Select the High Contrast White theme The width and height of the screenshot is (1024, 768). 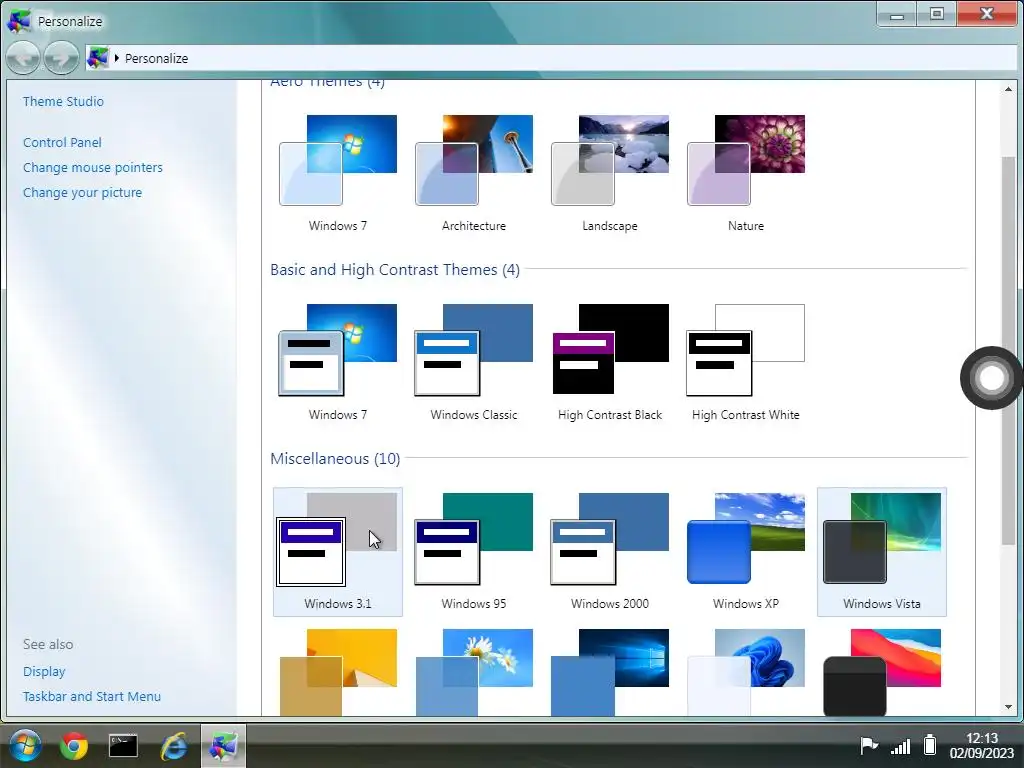coord(745,362)
